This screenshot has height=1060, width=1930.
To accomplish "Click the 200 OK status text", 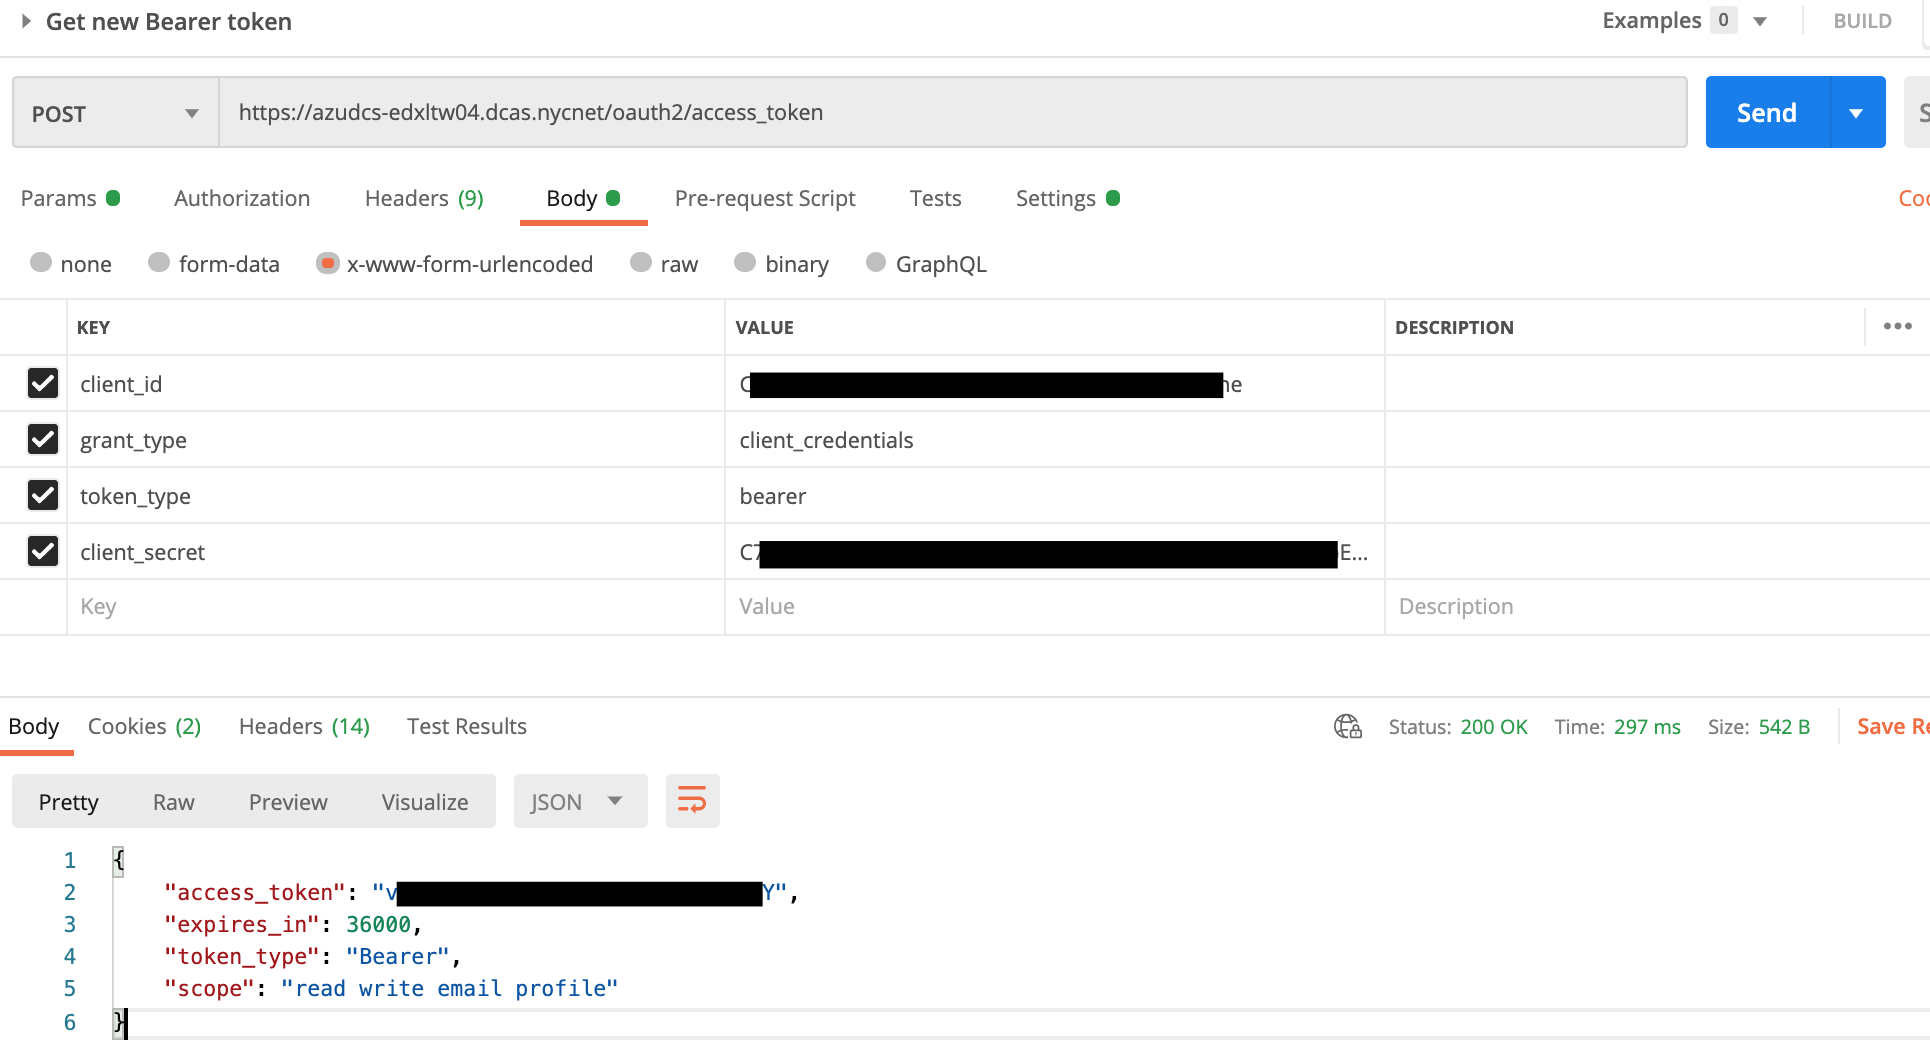I will [x=1494, y=727].
